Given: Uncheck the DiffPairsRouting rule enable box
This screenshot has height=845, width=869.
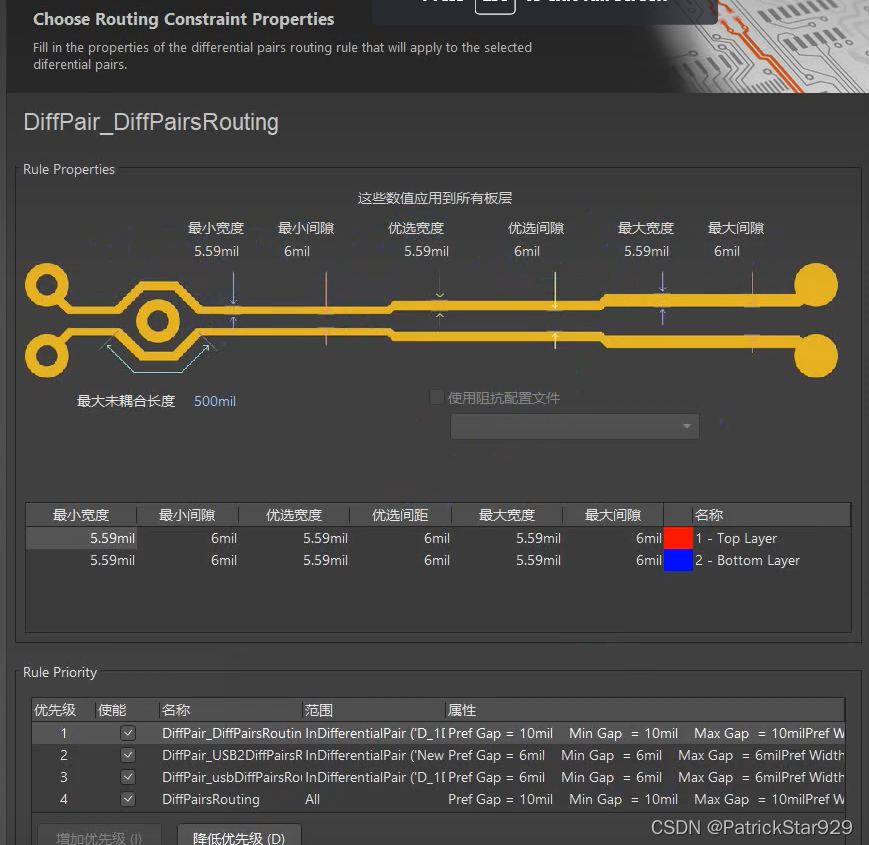Looking at the screenshot, I should point(128,799).
